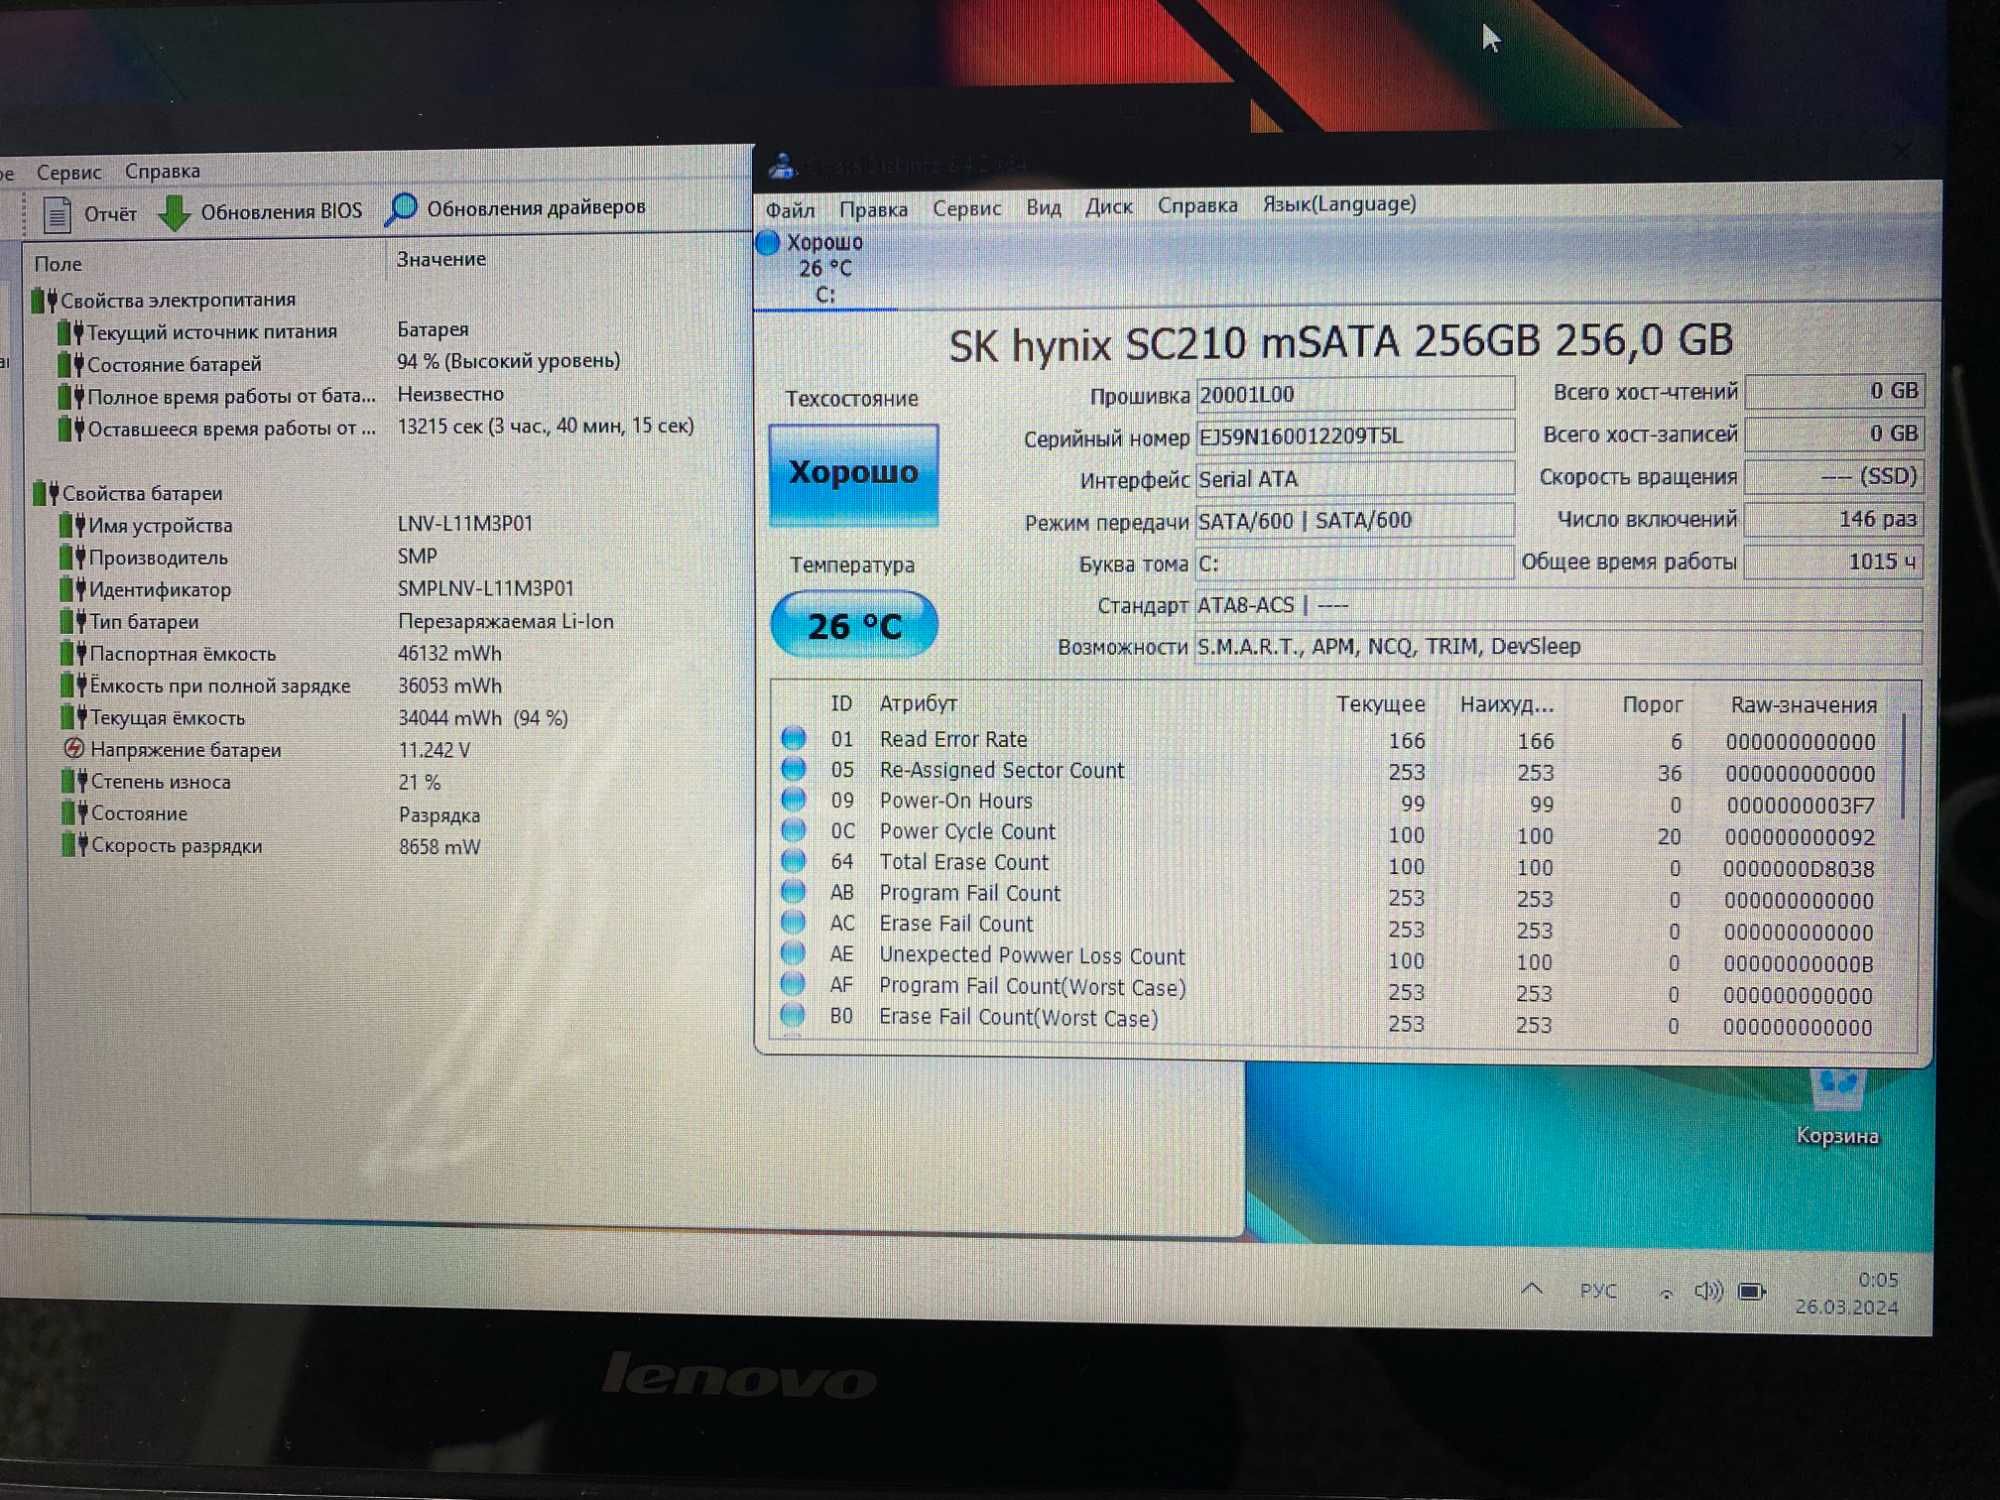Click the red icon beside Напряжение батареи

click(x=74, y=748)
